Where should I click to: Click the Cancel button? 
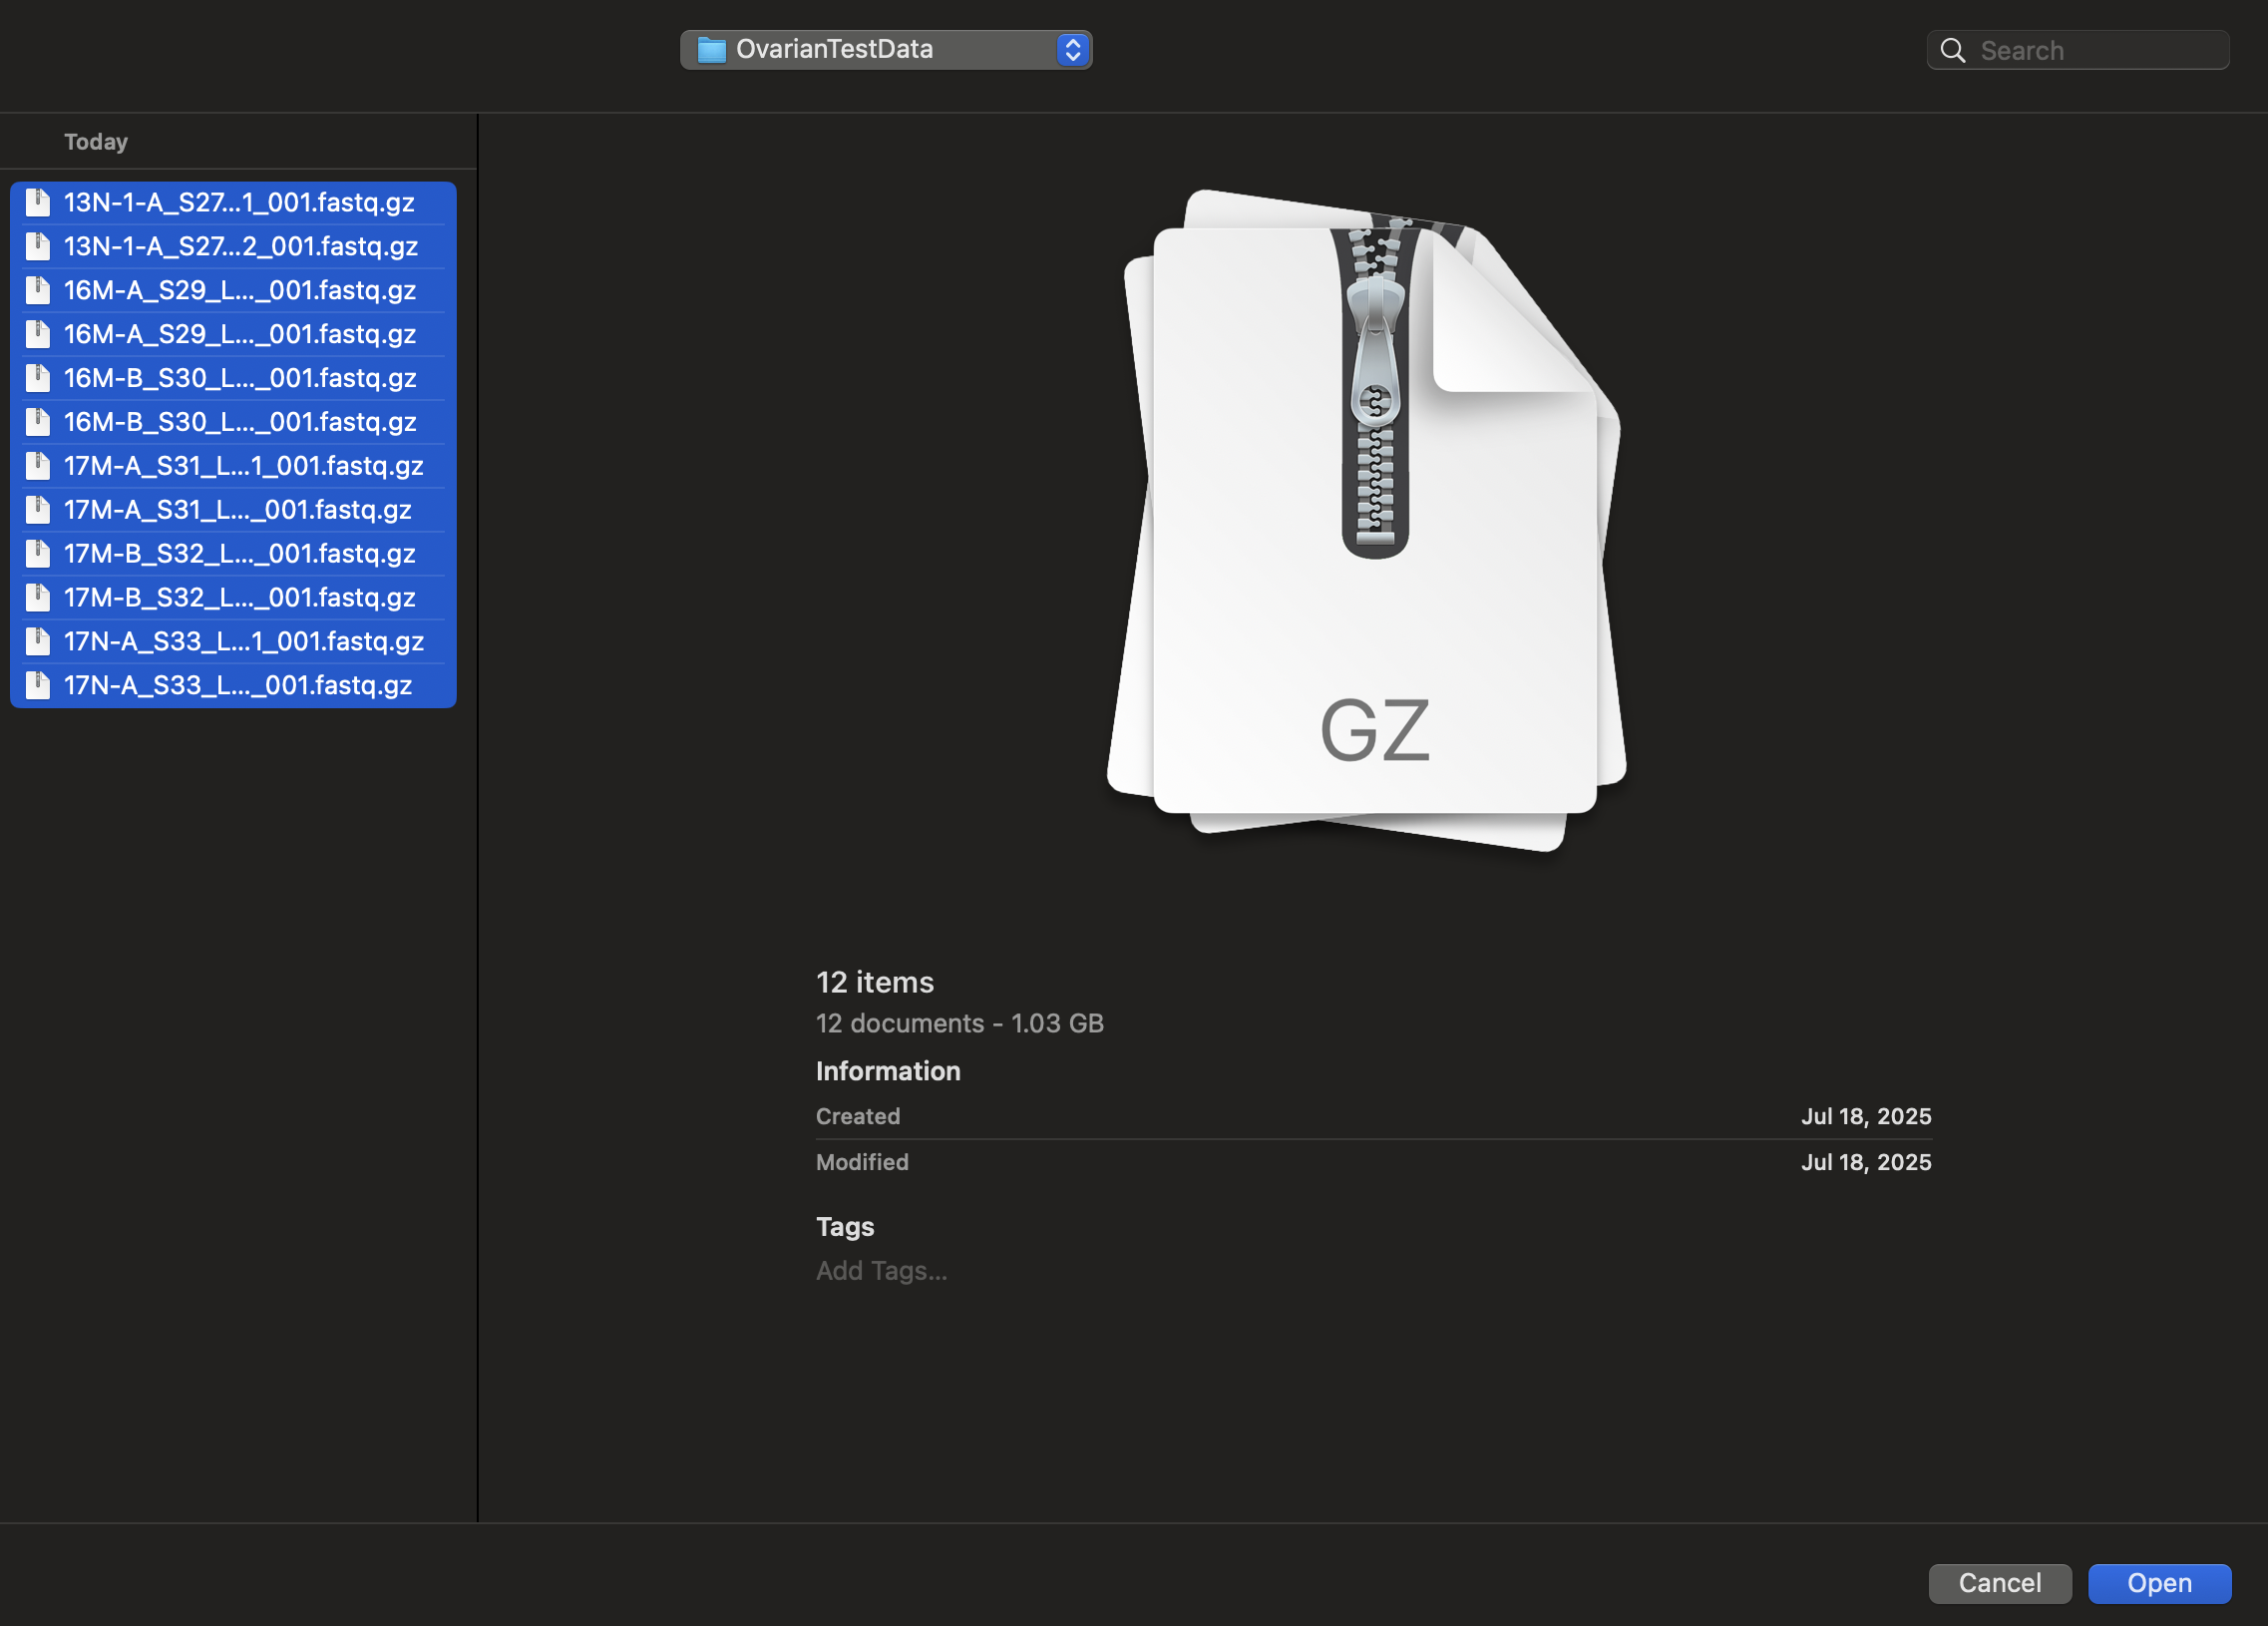click(1999, 1583)
